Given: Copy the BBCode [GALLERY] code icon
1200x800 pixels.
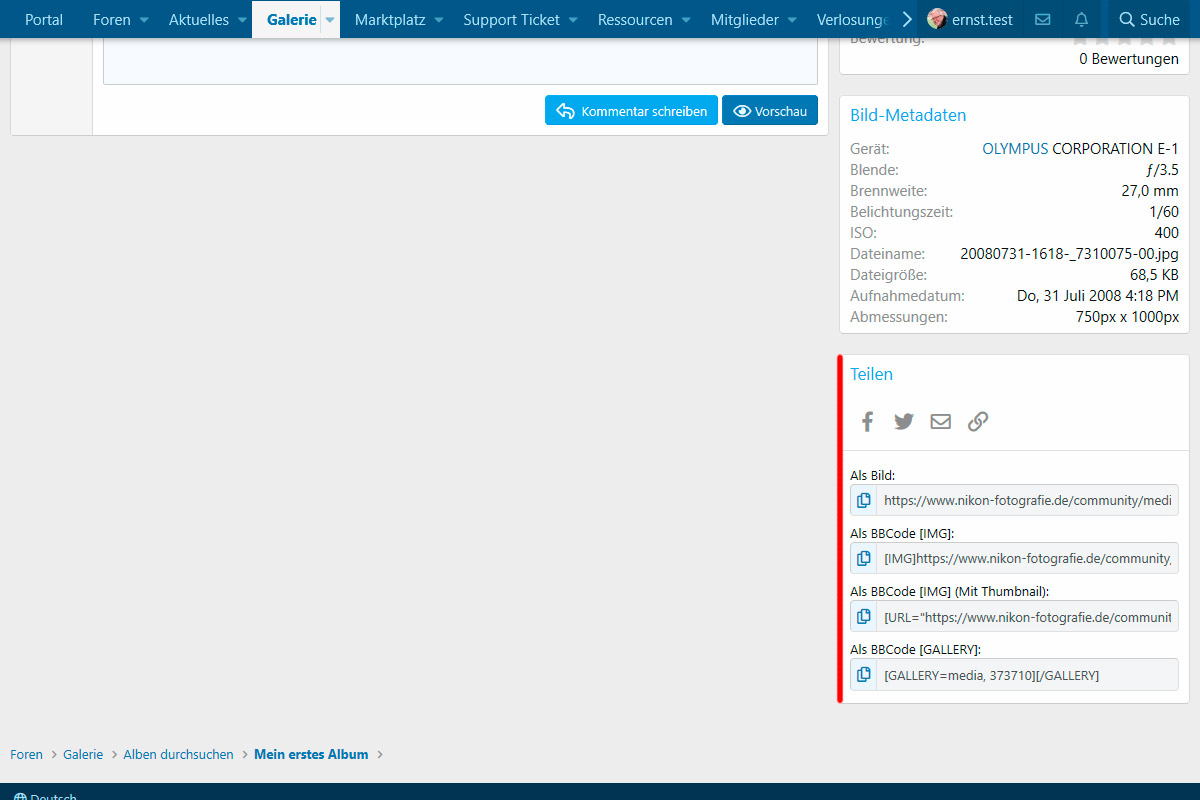Looking at the screenshot, I should point(864,674).
